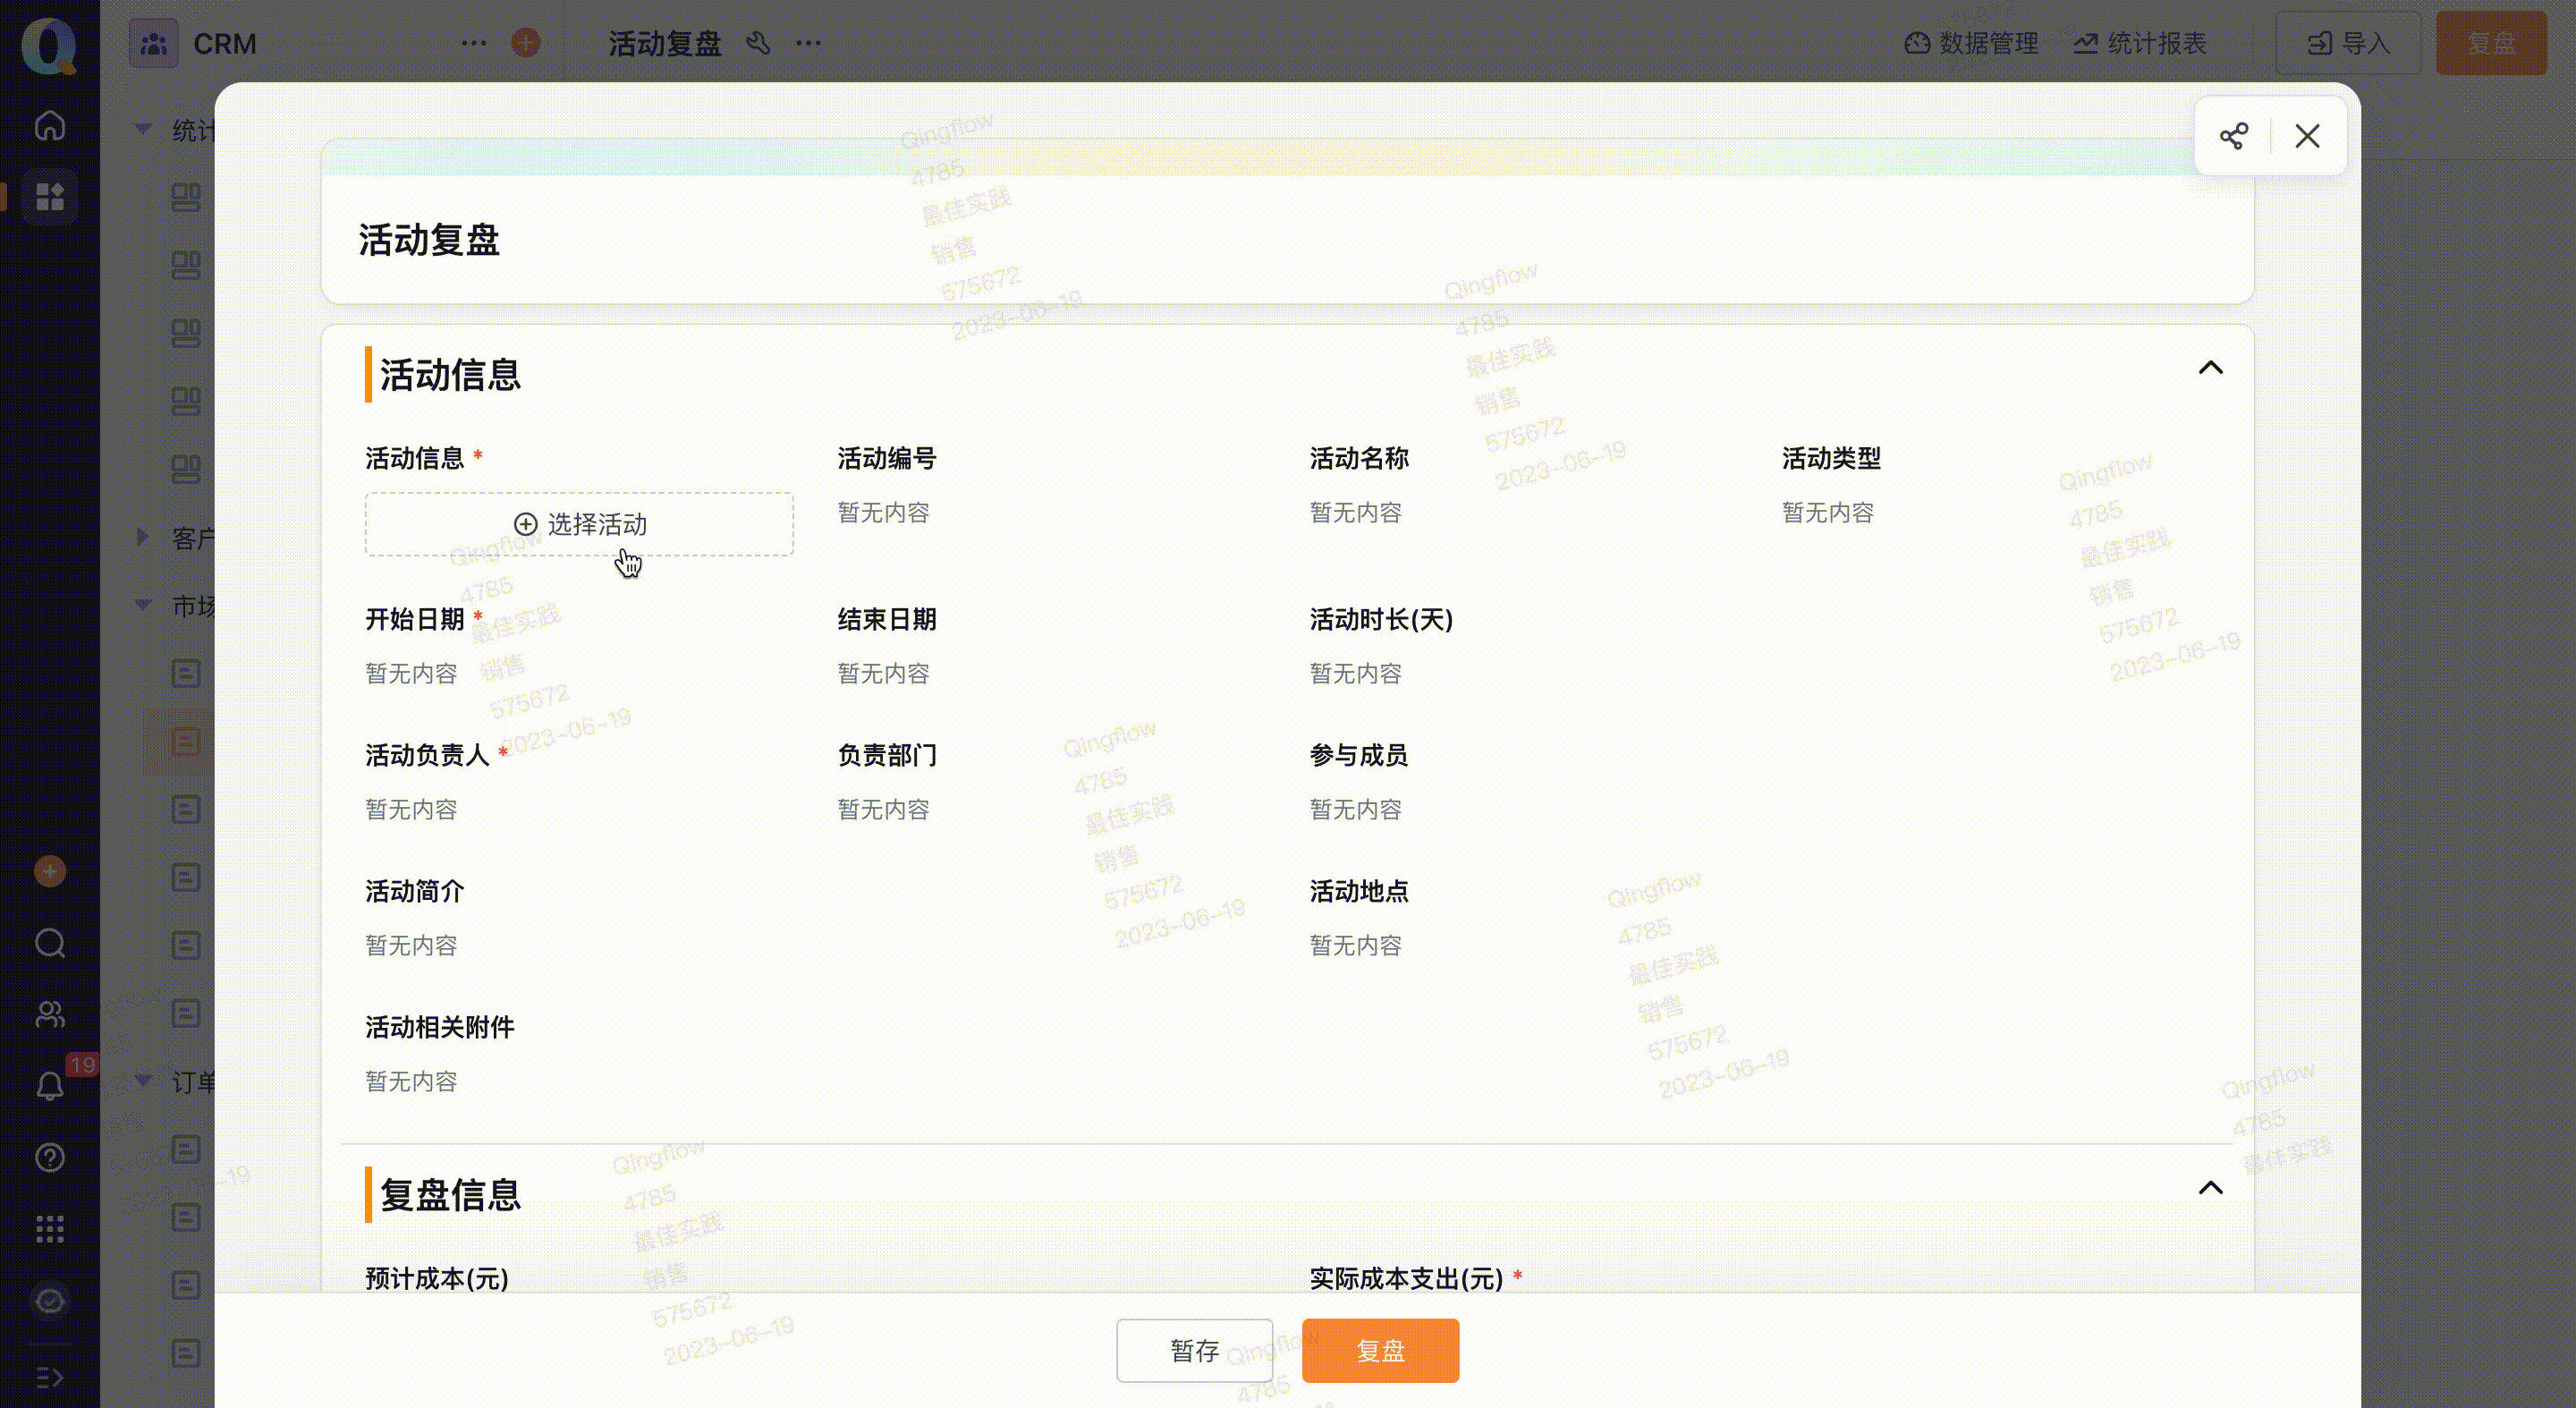
Task: Click 暂无内容 under 活动相关附件
Action: pos(411,1081)
